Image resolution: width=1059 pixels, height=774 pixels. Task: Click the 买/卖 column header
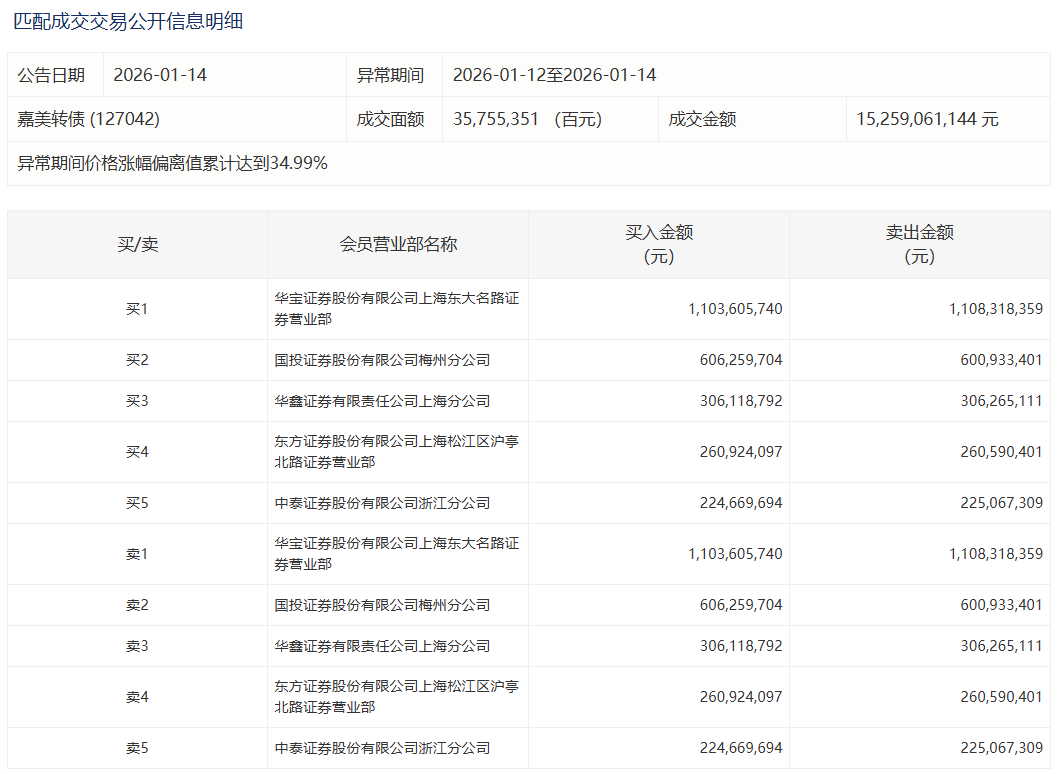coord(137,244)
